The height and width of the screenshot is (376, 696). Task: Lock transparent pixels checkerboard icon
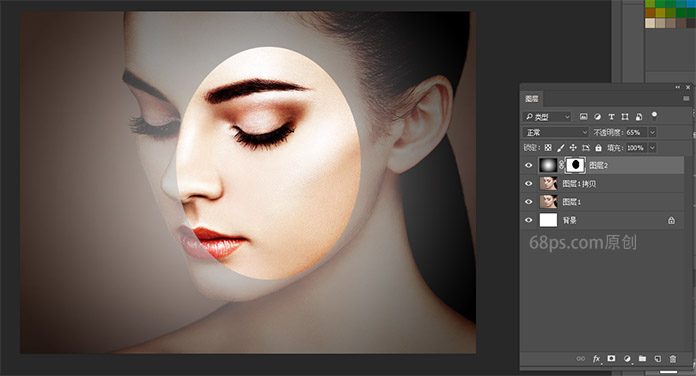(x=548, y=148)
